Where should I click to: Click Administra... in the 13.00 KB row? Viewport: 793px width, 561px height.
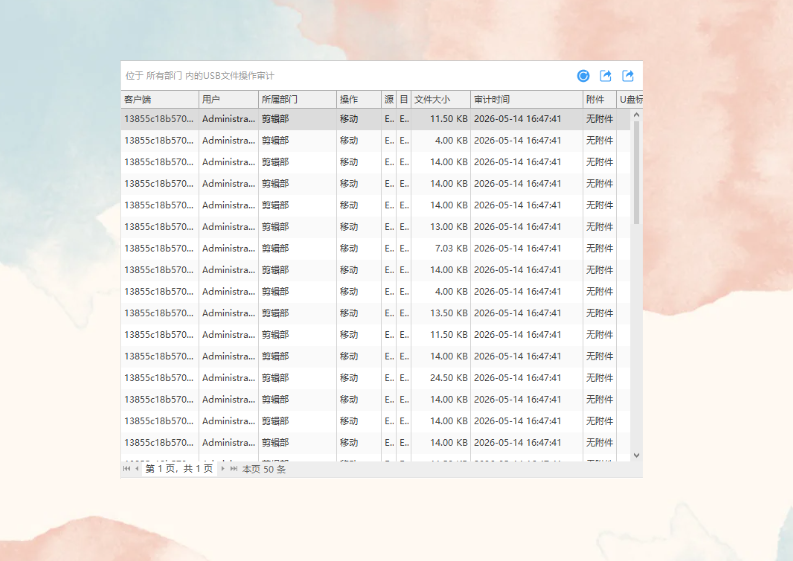point(229,227)
